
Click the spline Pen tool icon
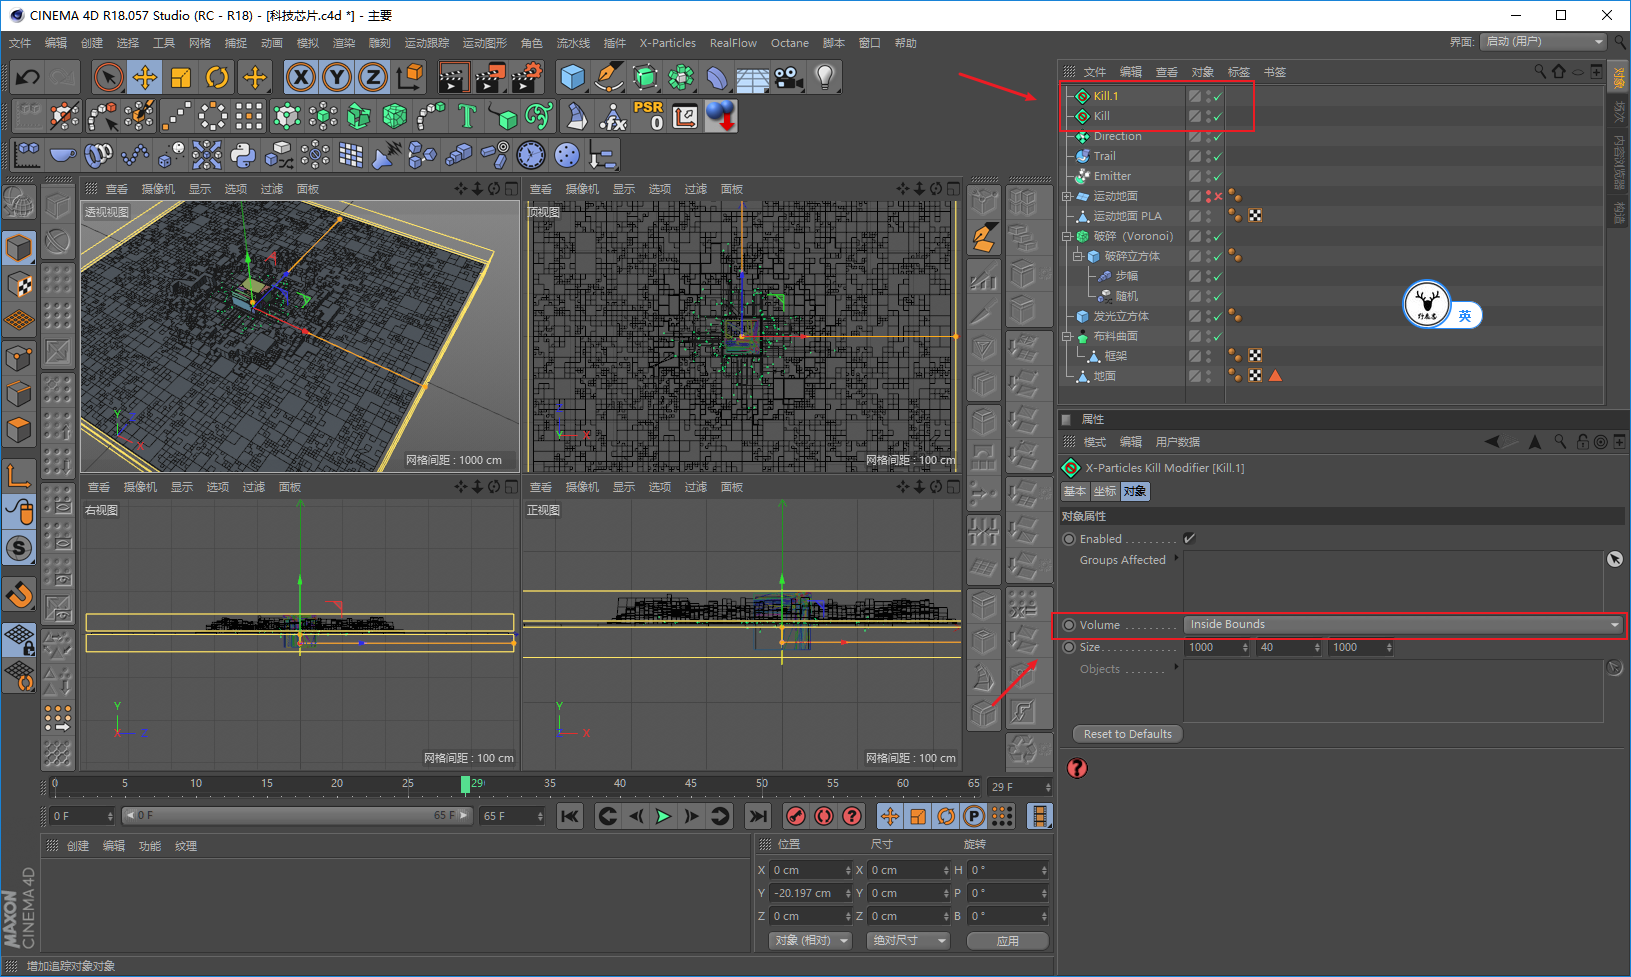click(608, 77)
